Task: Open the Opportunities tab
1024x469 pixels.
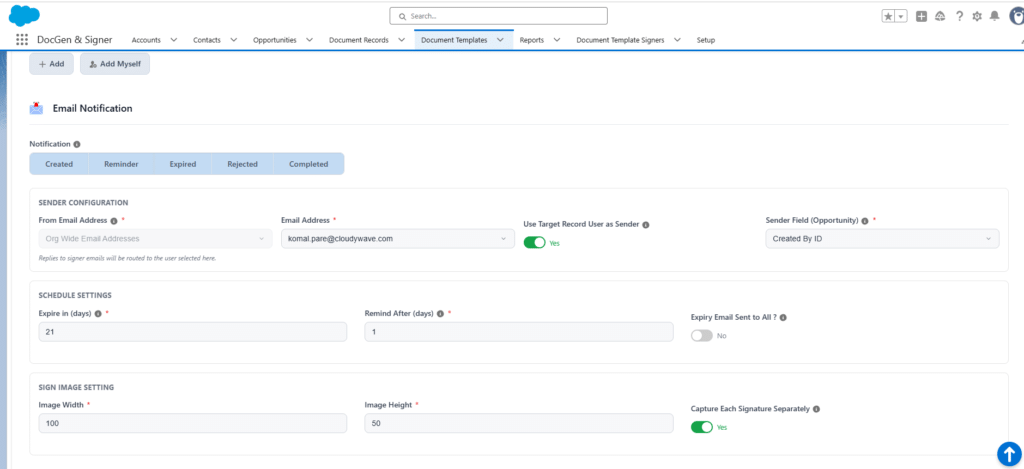Action: 274,40
